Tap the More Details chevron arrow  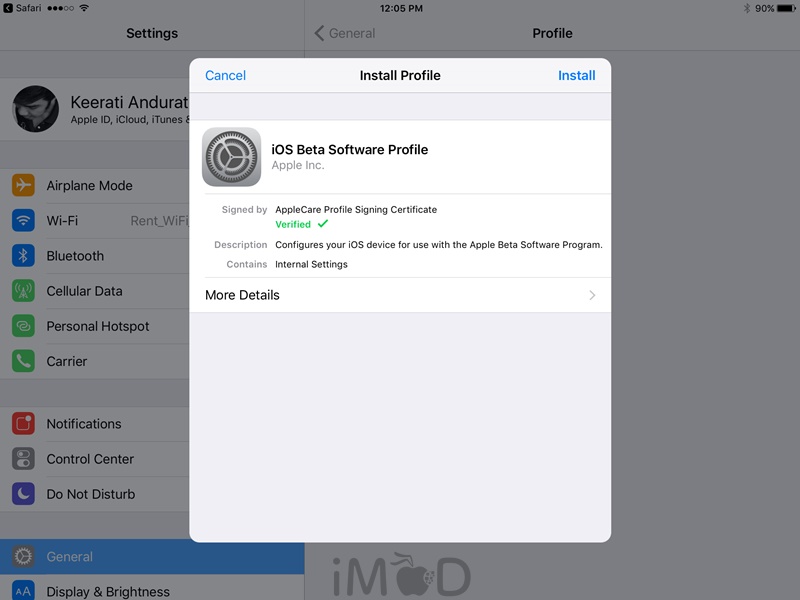click(592, 295)
